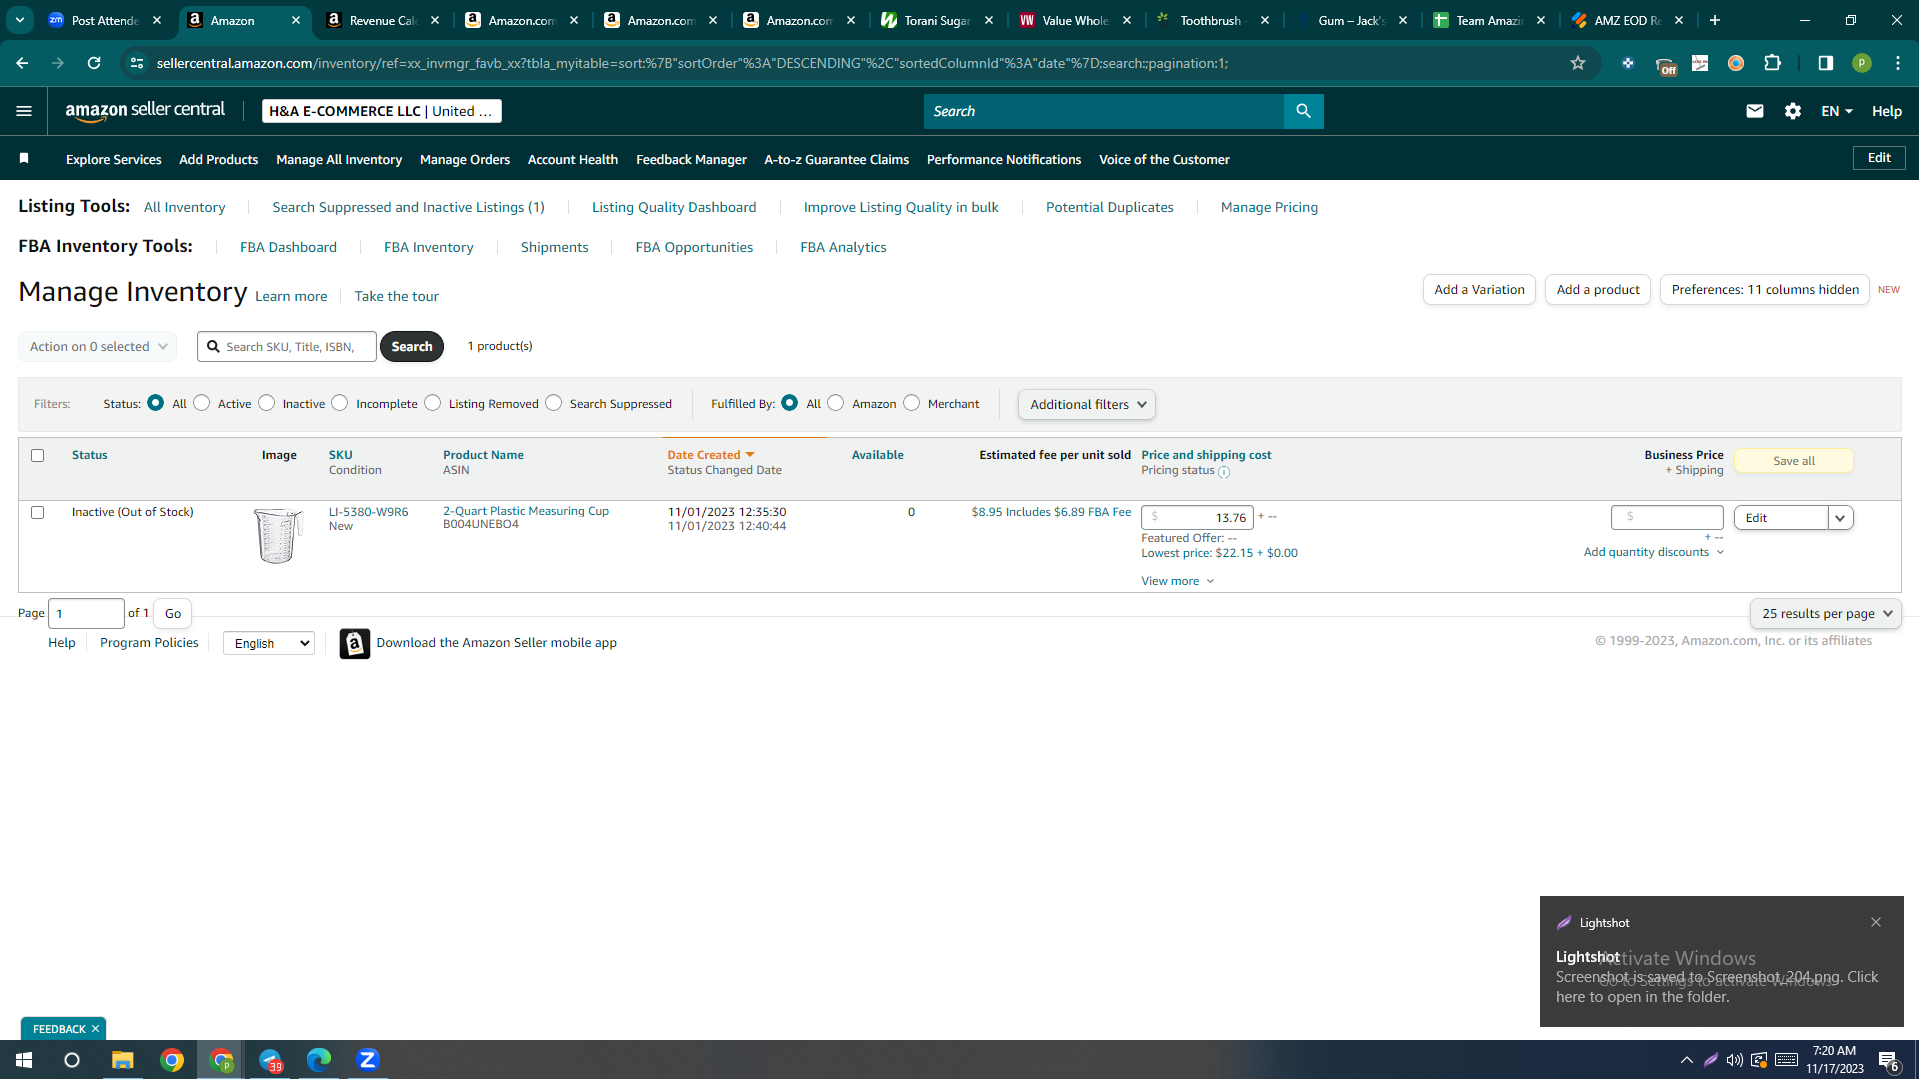Open File Explorer from the taskbar
Screen dimensions: 1919x1079
tap(122, 1060)
